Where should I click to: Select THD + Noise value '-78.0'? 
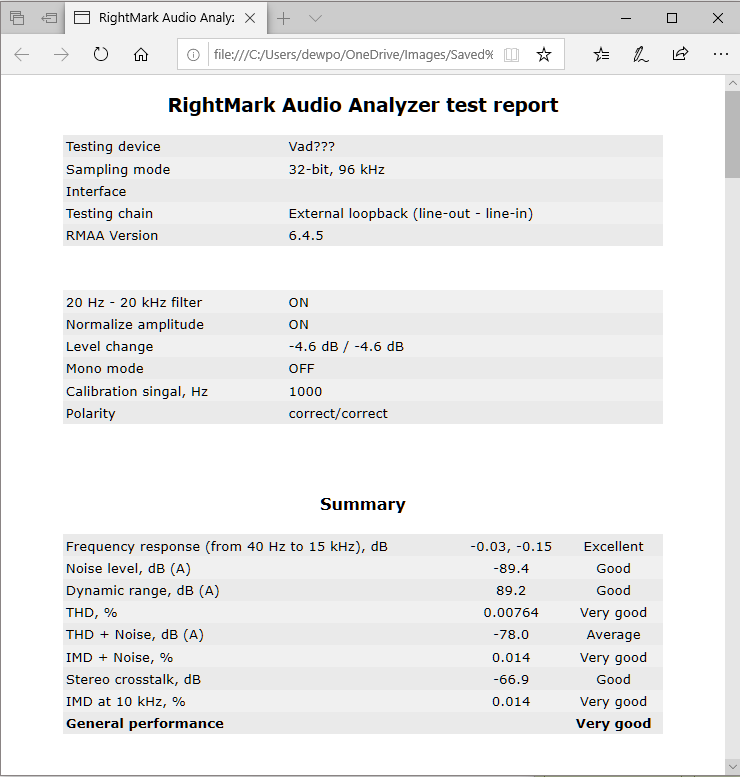(x=511, y=635)
